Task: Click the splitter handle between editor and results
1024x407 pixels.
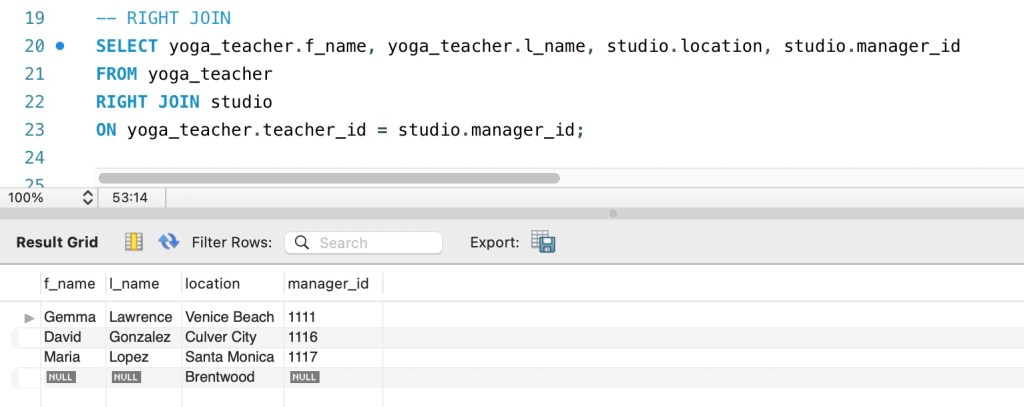Action: [x=613, y=213]
